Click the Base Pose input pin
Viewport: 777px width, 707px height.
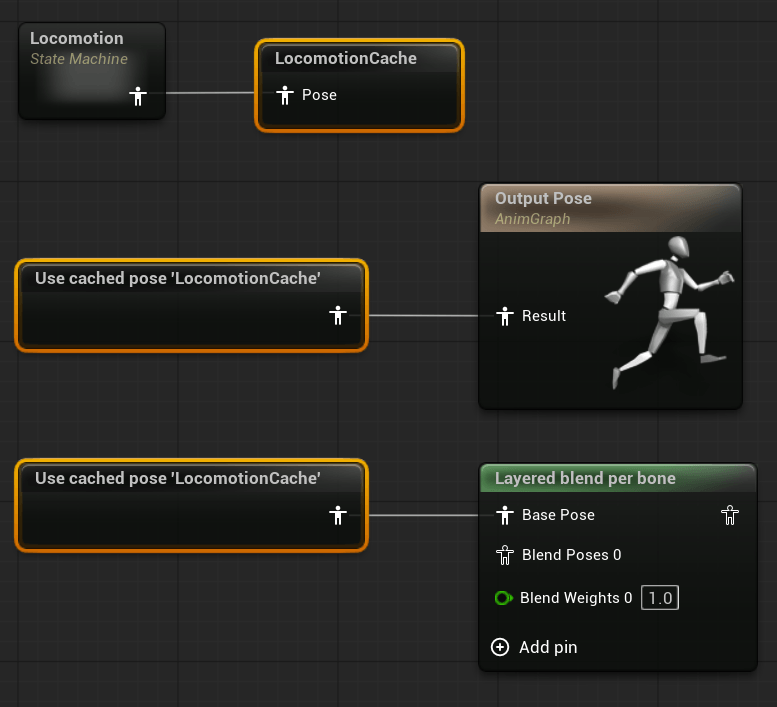505,516
